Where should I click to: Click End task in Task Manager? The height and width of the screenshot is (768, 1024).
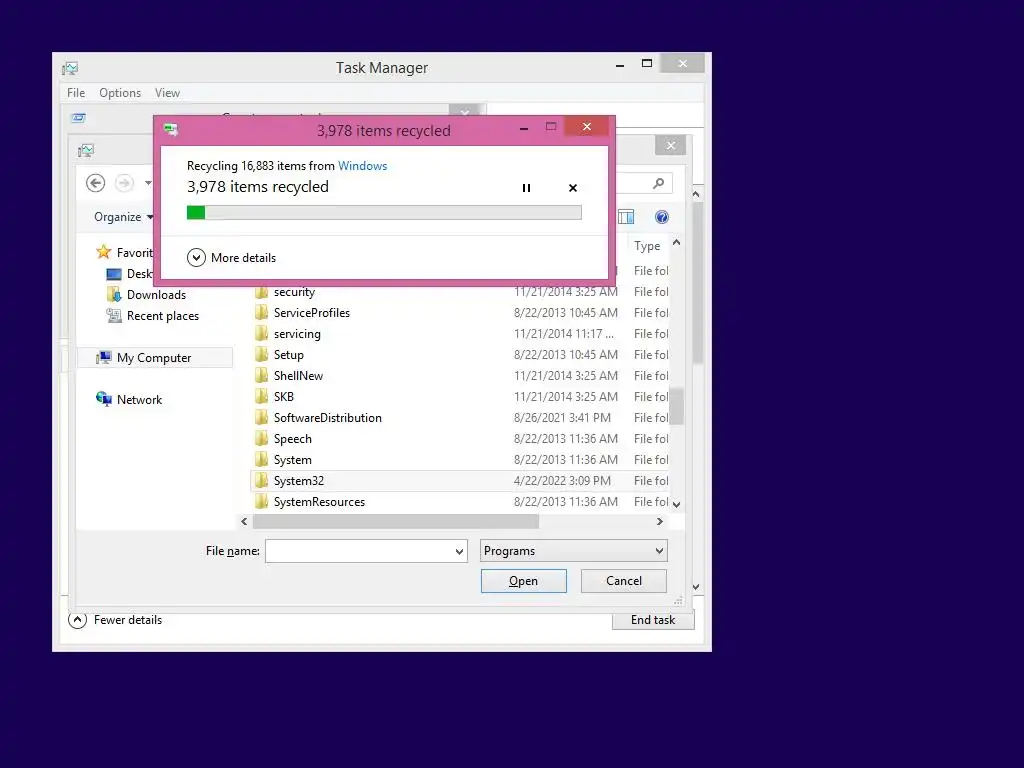point(653,620)
